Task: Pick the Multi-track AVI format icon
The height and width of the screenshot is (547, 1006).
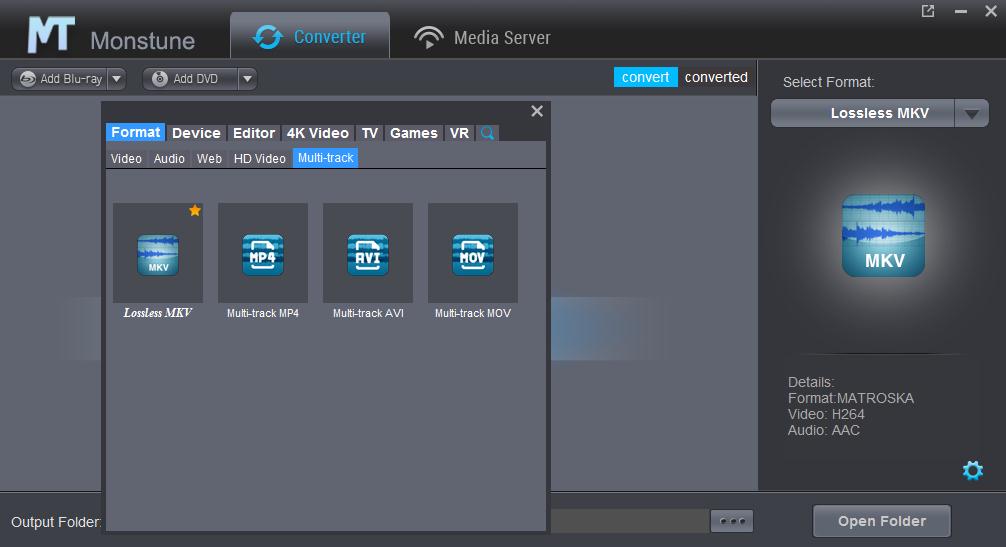Action: tap(368, 254)
